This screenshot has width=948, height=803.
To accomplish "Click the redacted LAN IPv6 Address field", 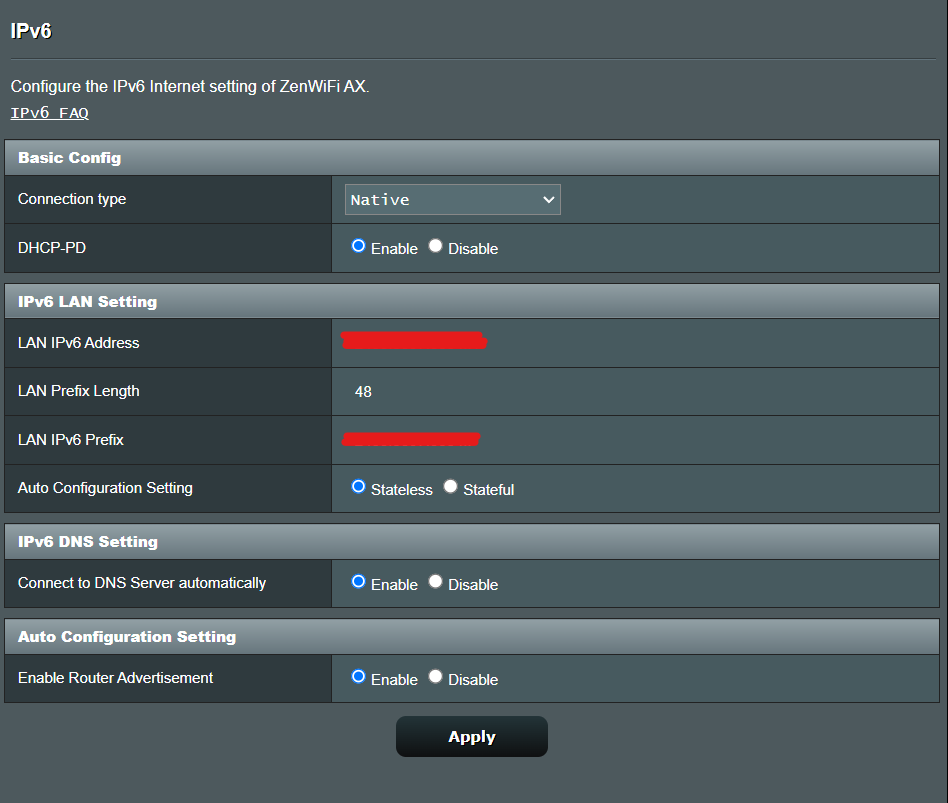I will [414, 341].
